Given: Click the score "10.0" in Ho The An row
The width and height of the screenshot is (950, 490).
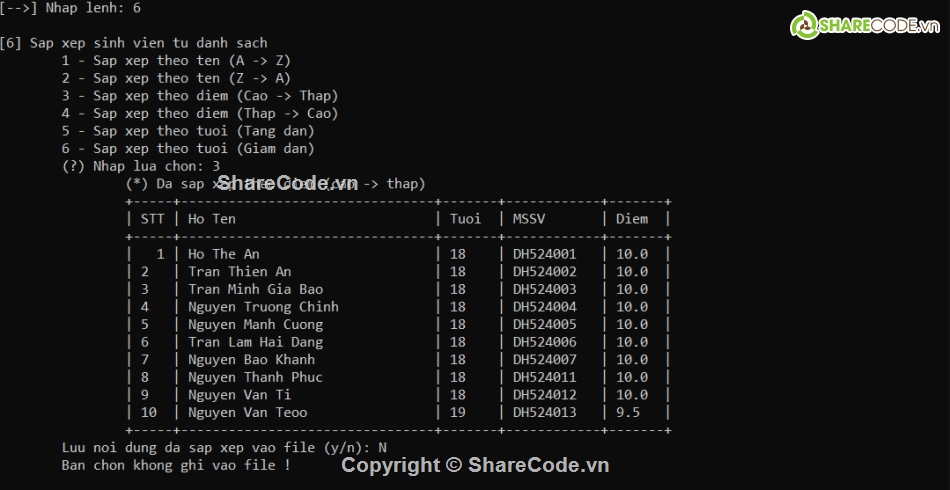Looking at the screenshot, I should coord(632,254).
